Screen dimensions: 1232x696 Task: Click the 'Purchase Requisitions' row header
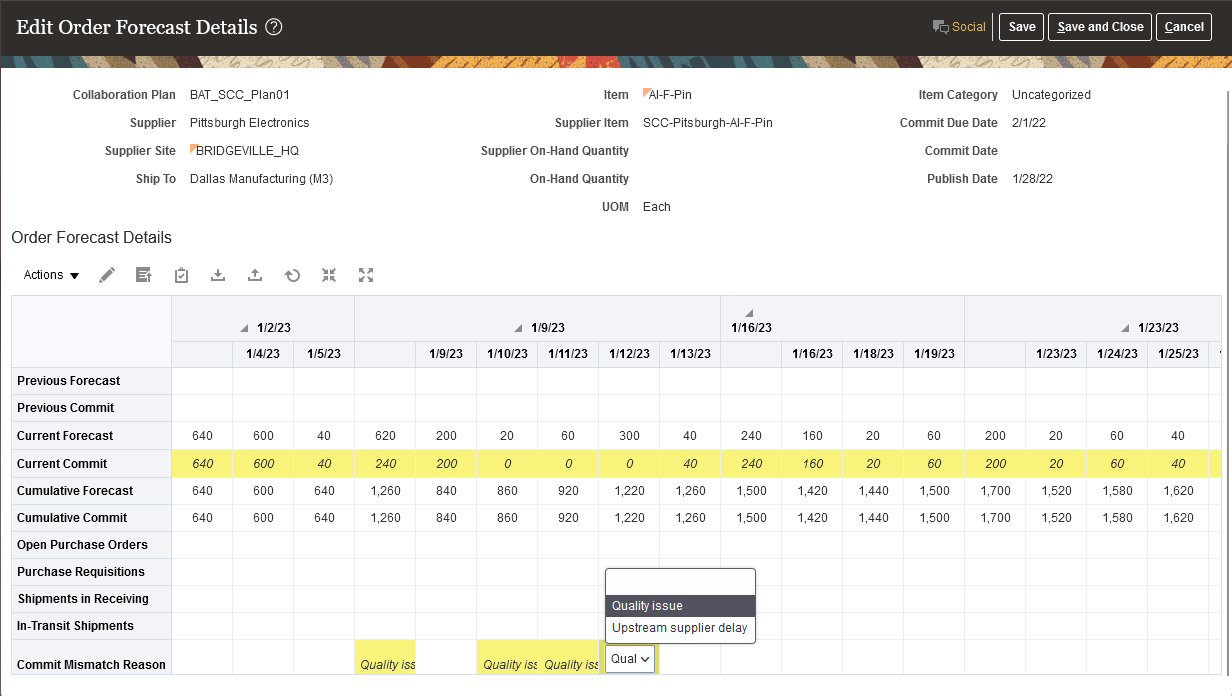point(91,572)
